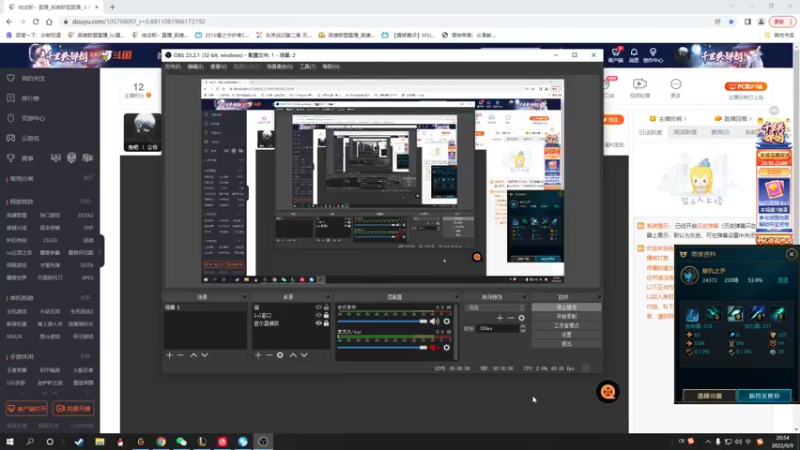800x450 pixels.
Task: Open the Tools menu in OBS
Action: tap(308, 67)
